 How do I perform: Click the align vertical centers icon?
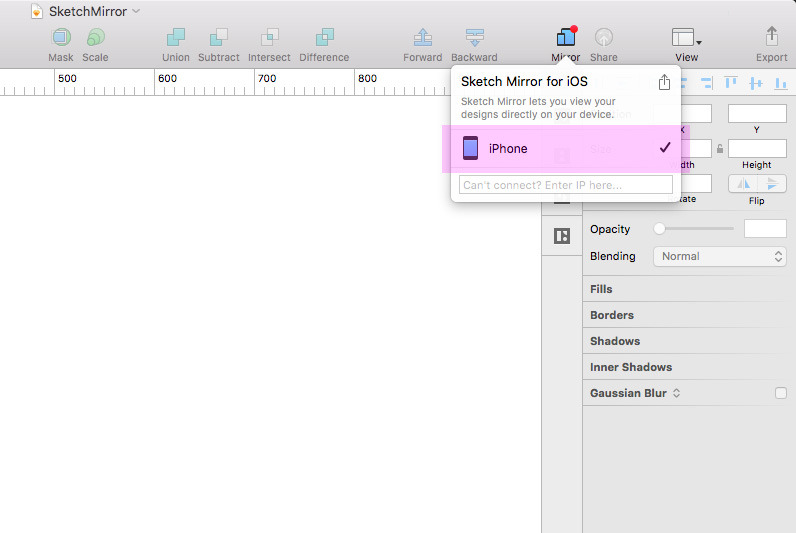756,83
